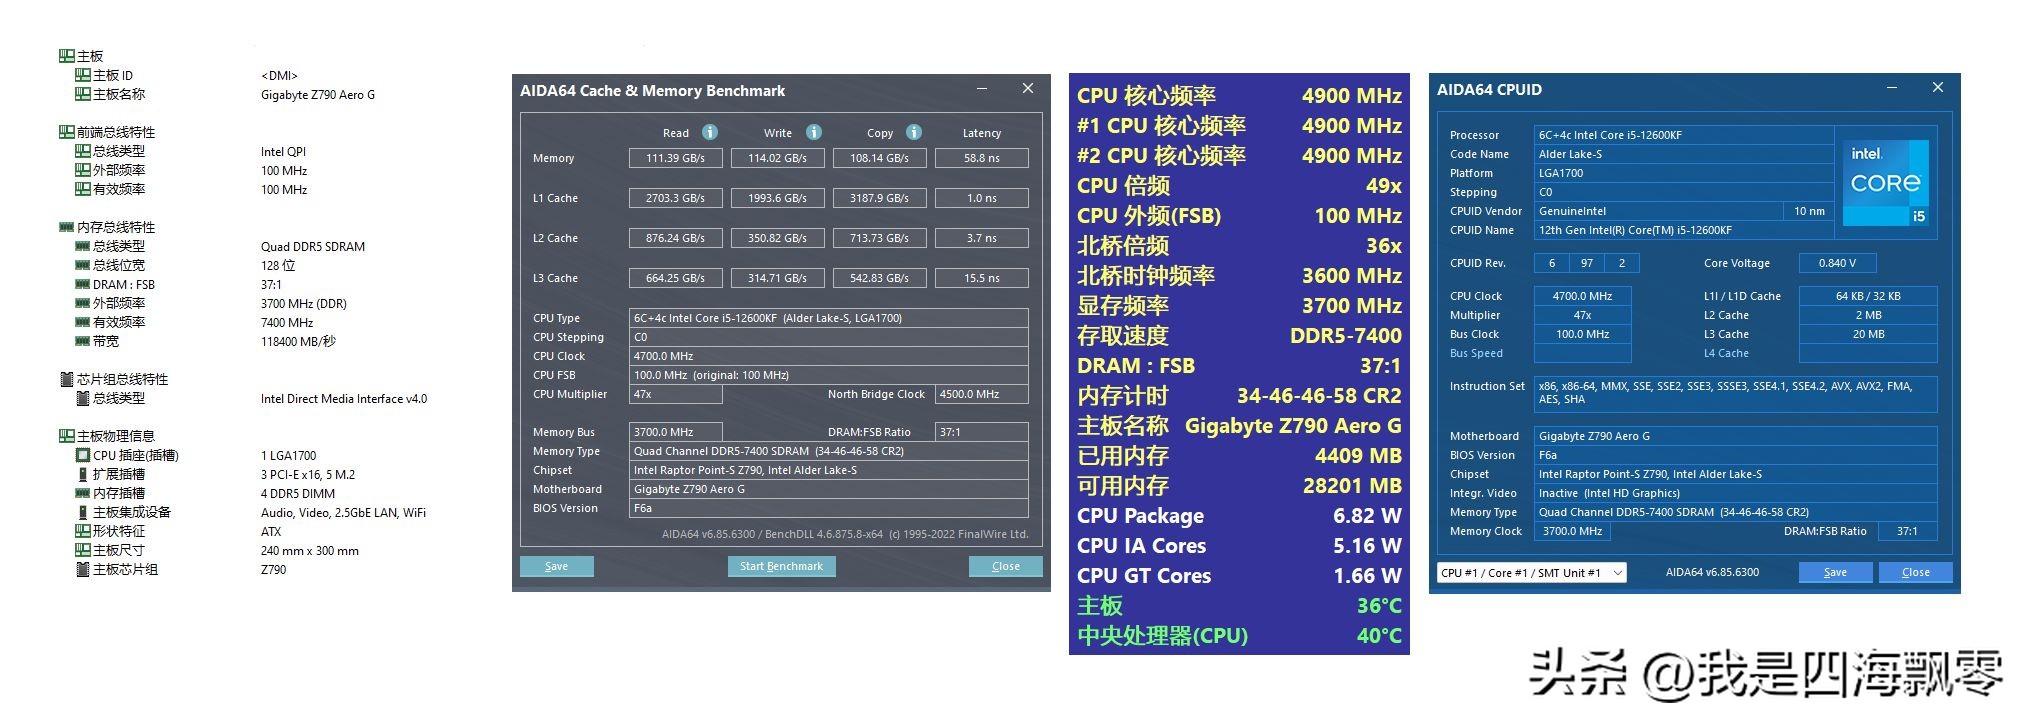Click the Memory Latency value 58.8 ns
This screenshot has width=2026, height=721.
click(x=981, y=158)
